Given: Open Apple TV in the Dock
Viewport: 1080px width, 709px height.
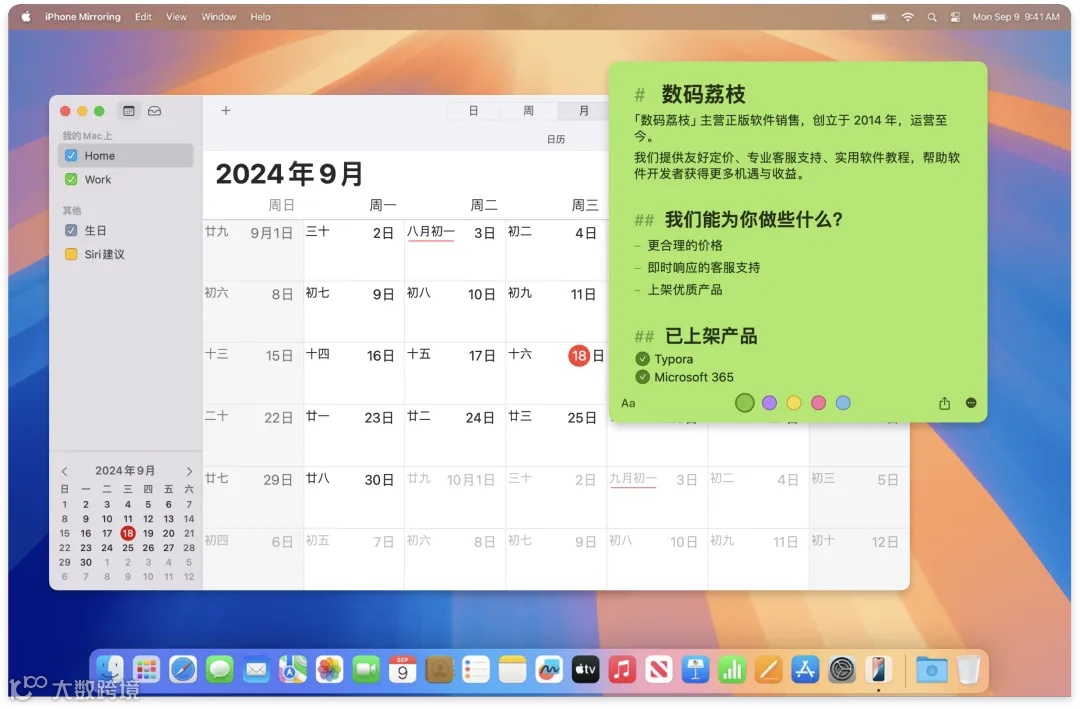Looking at the screenshot, I should [x=585, y=669].
